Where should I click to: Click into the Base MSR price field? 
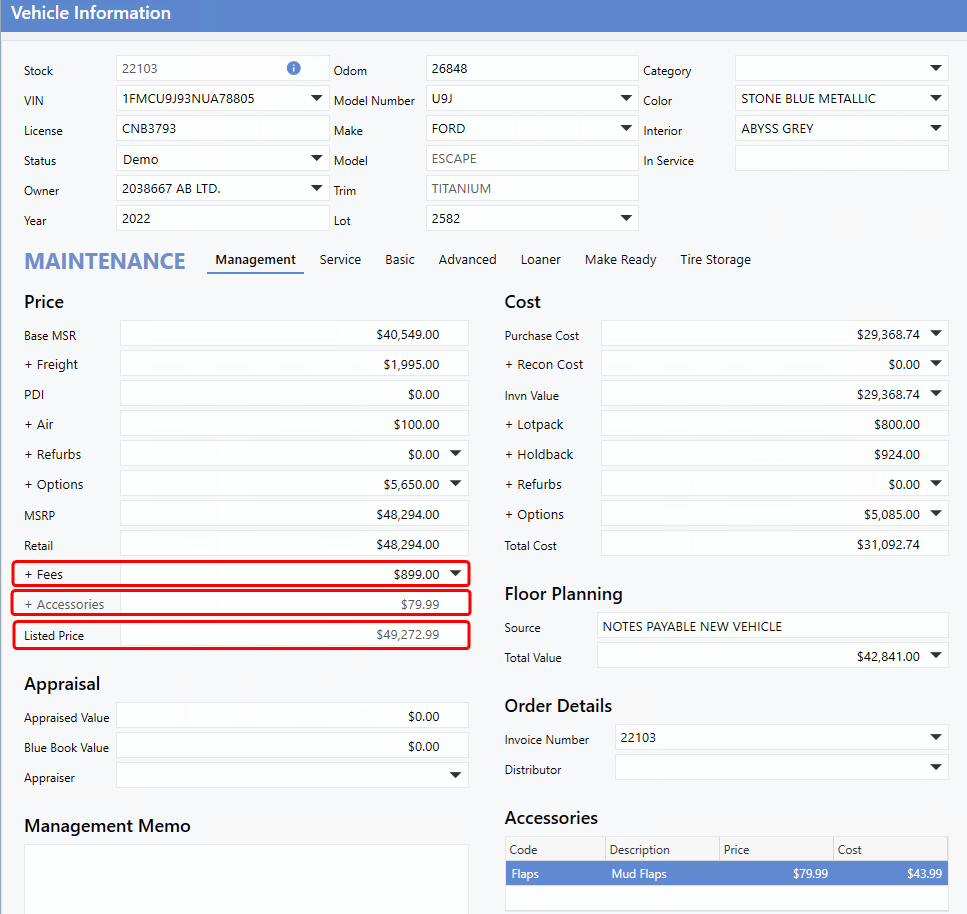tap(294, 335)
